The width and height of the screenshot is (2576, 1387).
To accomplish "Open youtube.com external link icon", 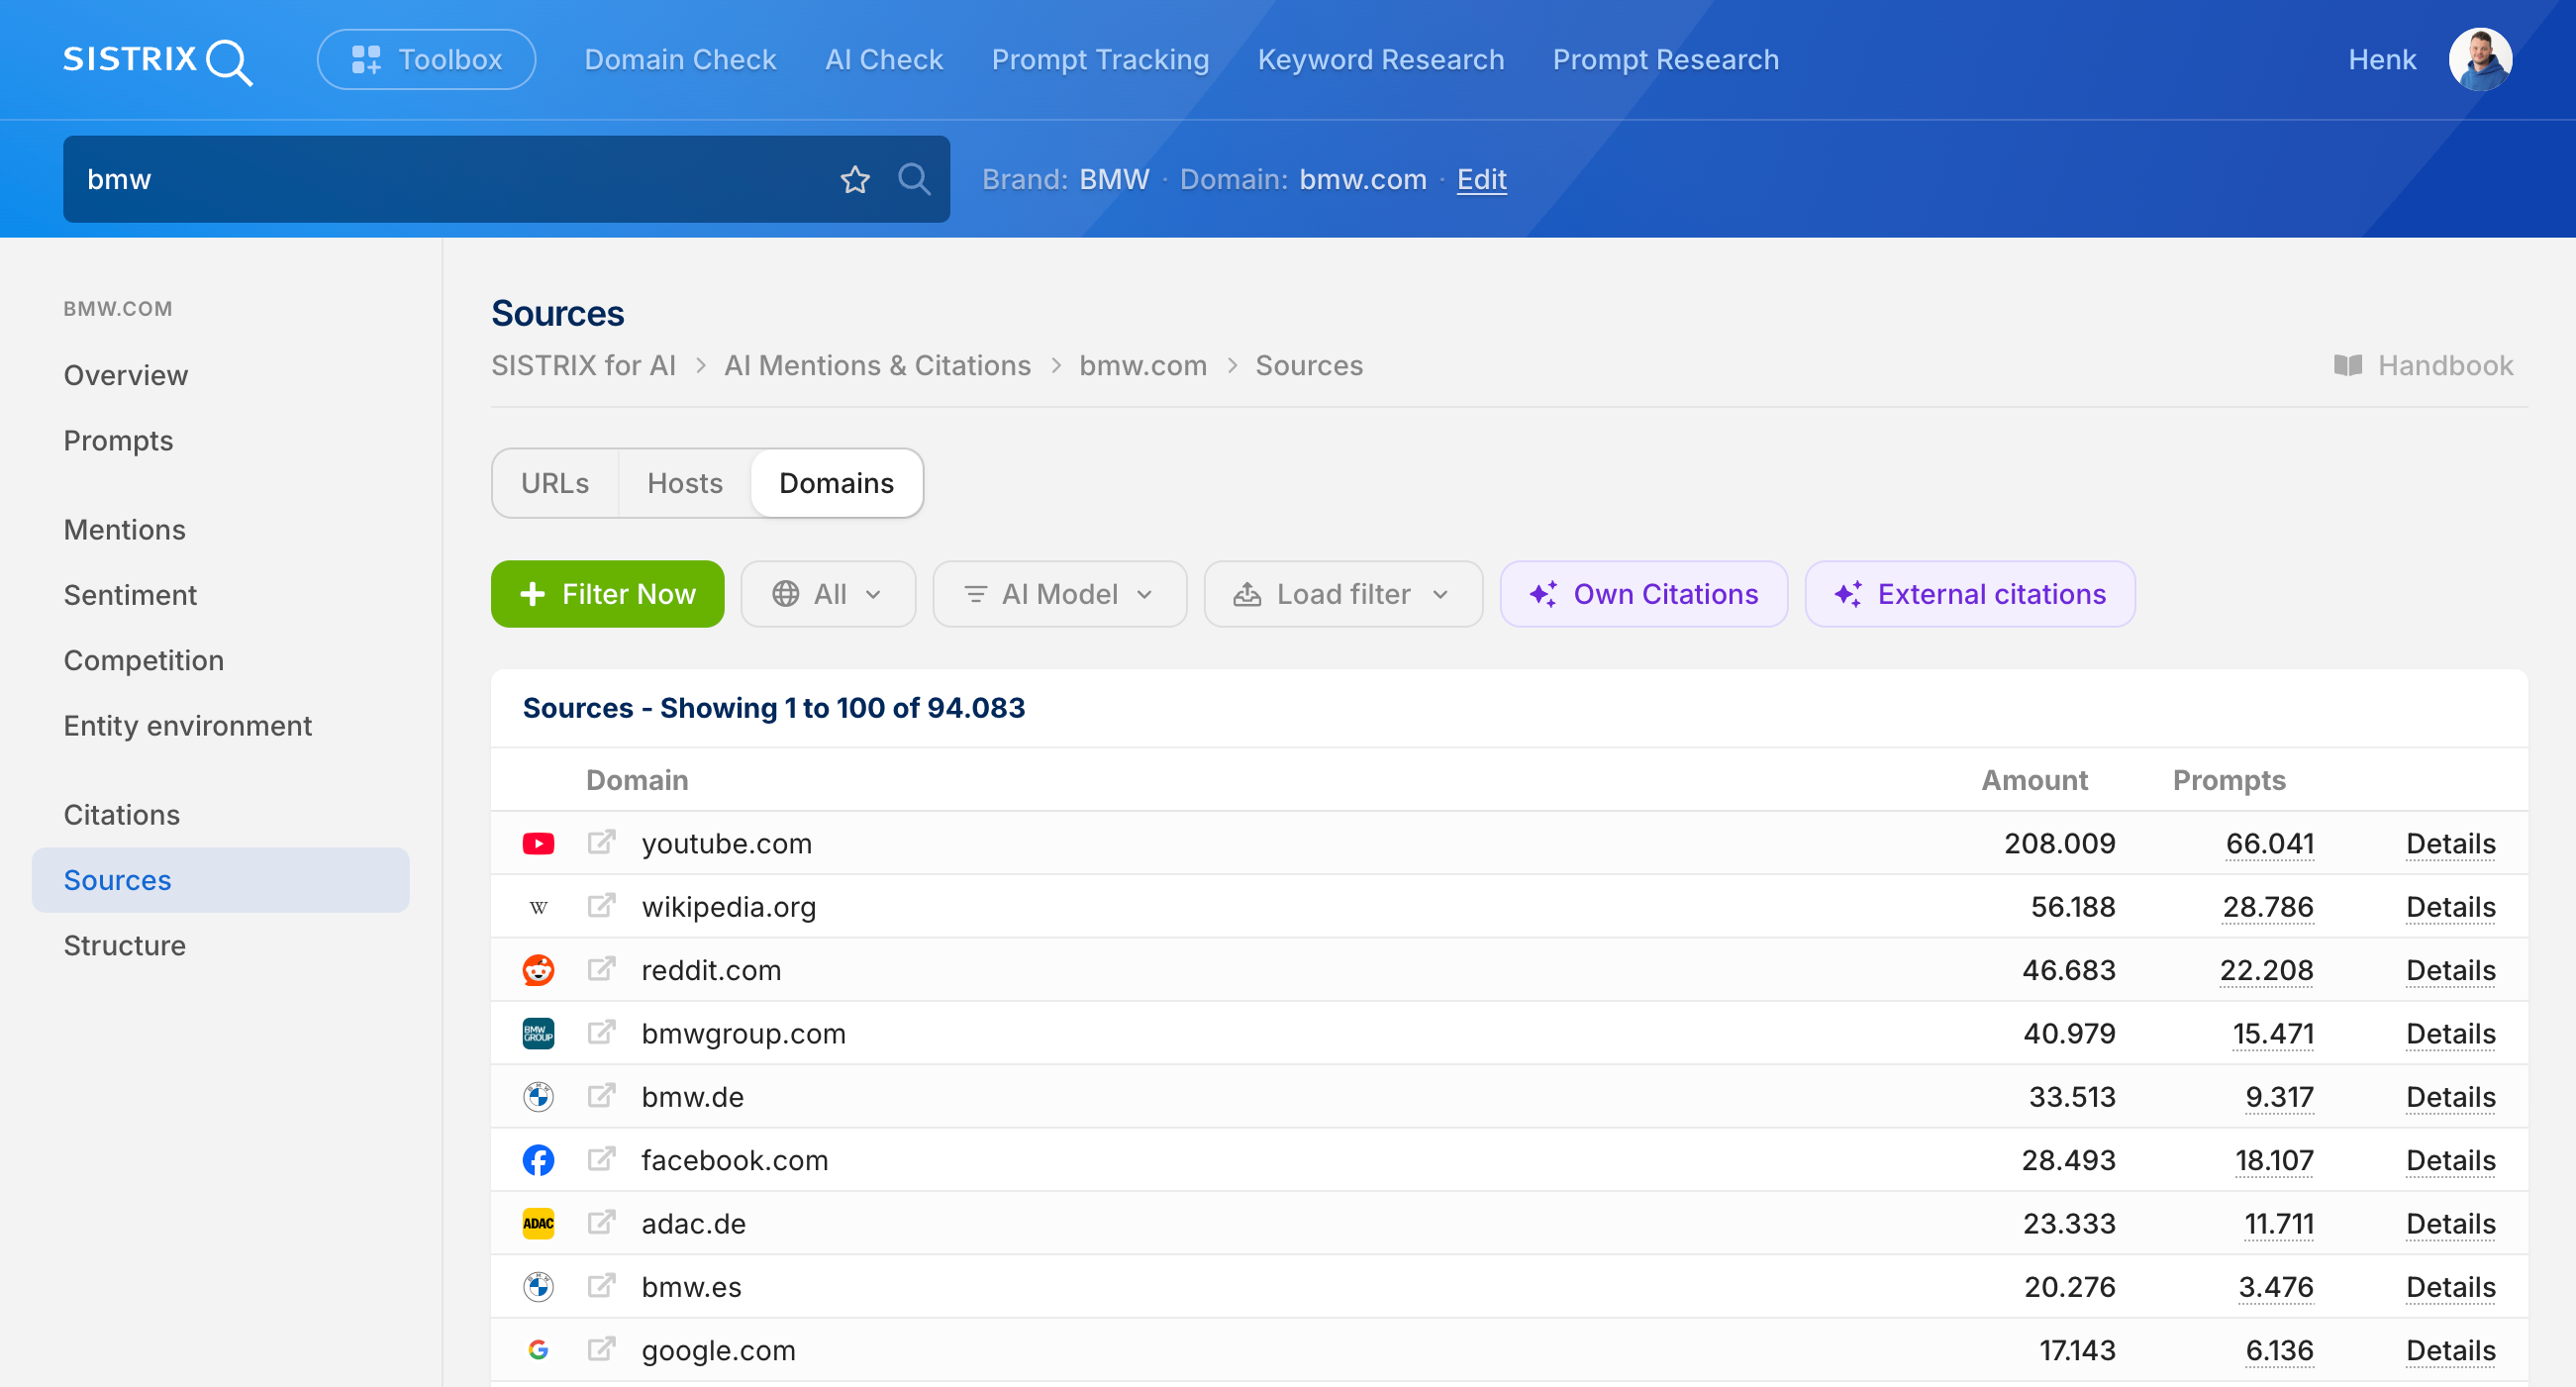I will coord(601,842).
